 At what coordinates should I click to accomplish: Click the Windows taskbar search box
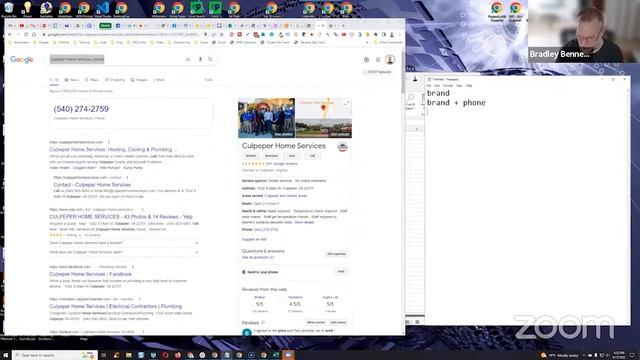[x=55, y=355]
